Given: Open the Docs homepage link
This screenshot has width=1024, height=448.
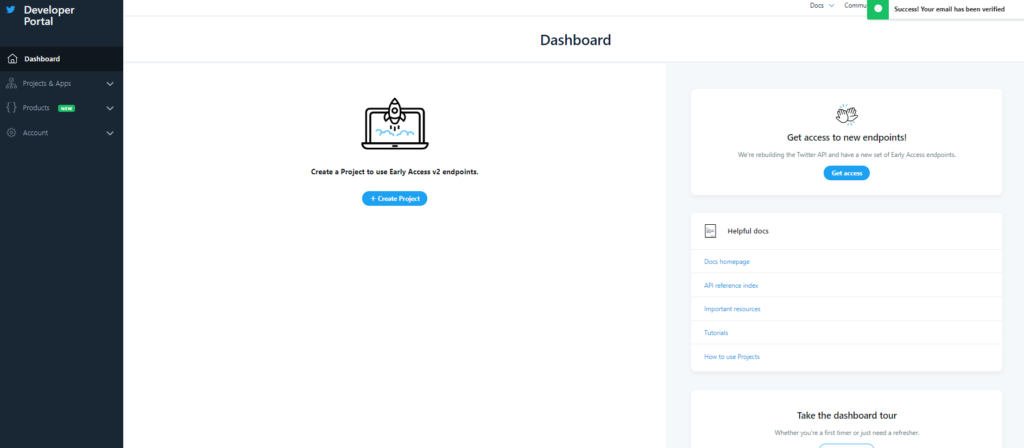Looking at the screenshot, I should tap(727, 262).
